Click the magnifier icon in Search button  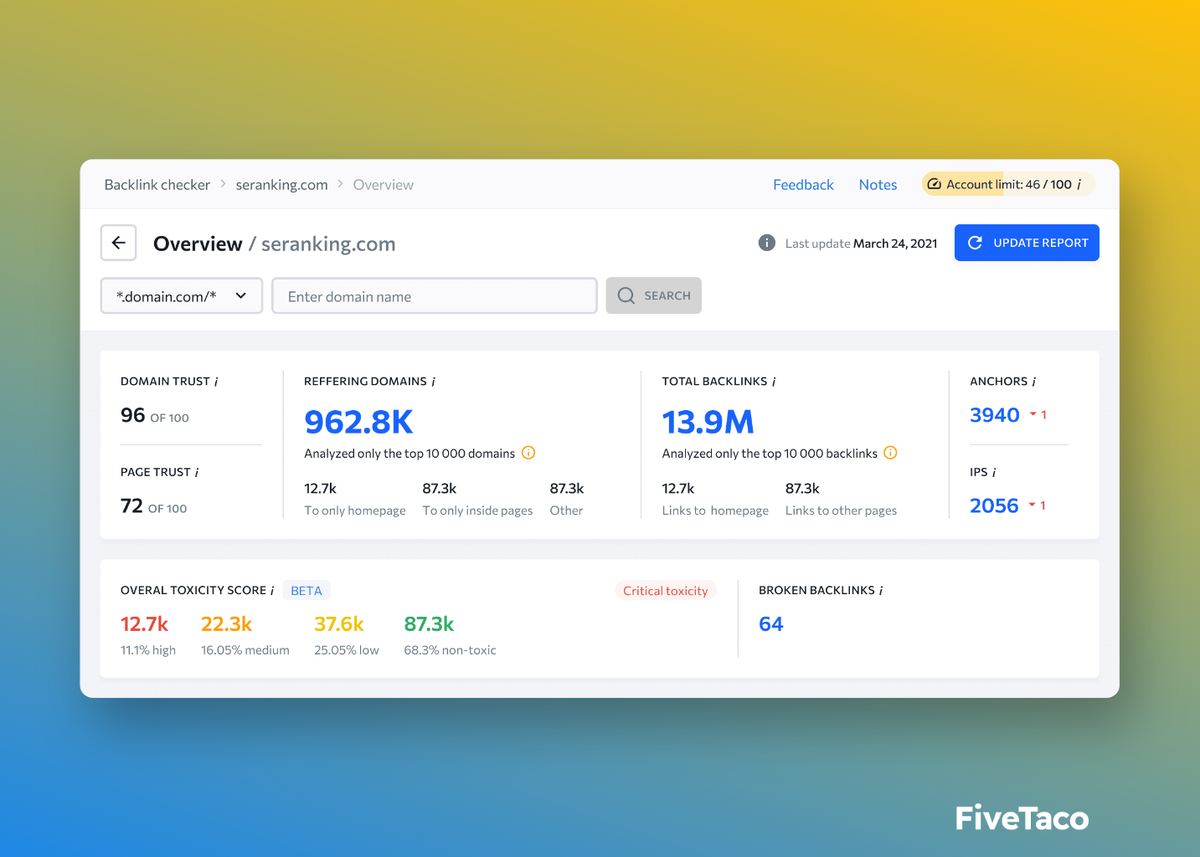coord(626,296)
